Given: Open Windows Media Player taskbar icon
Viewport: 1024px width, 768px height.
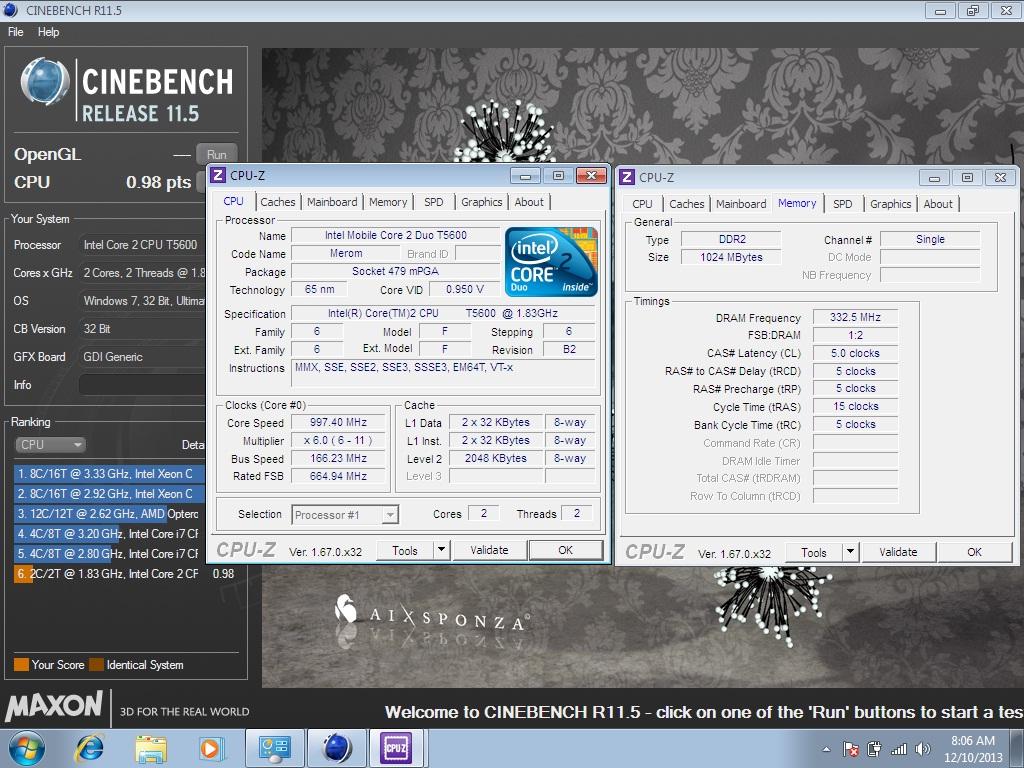Looking at the screenshot, I should [x=211, y=748].
